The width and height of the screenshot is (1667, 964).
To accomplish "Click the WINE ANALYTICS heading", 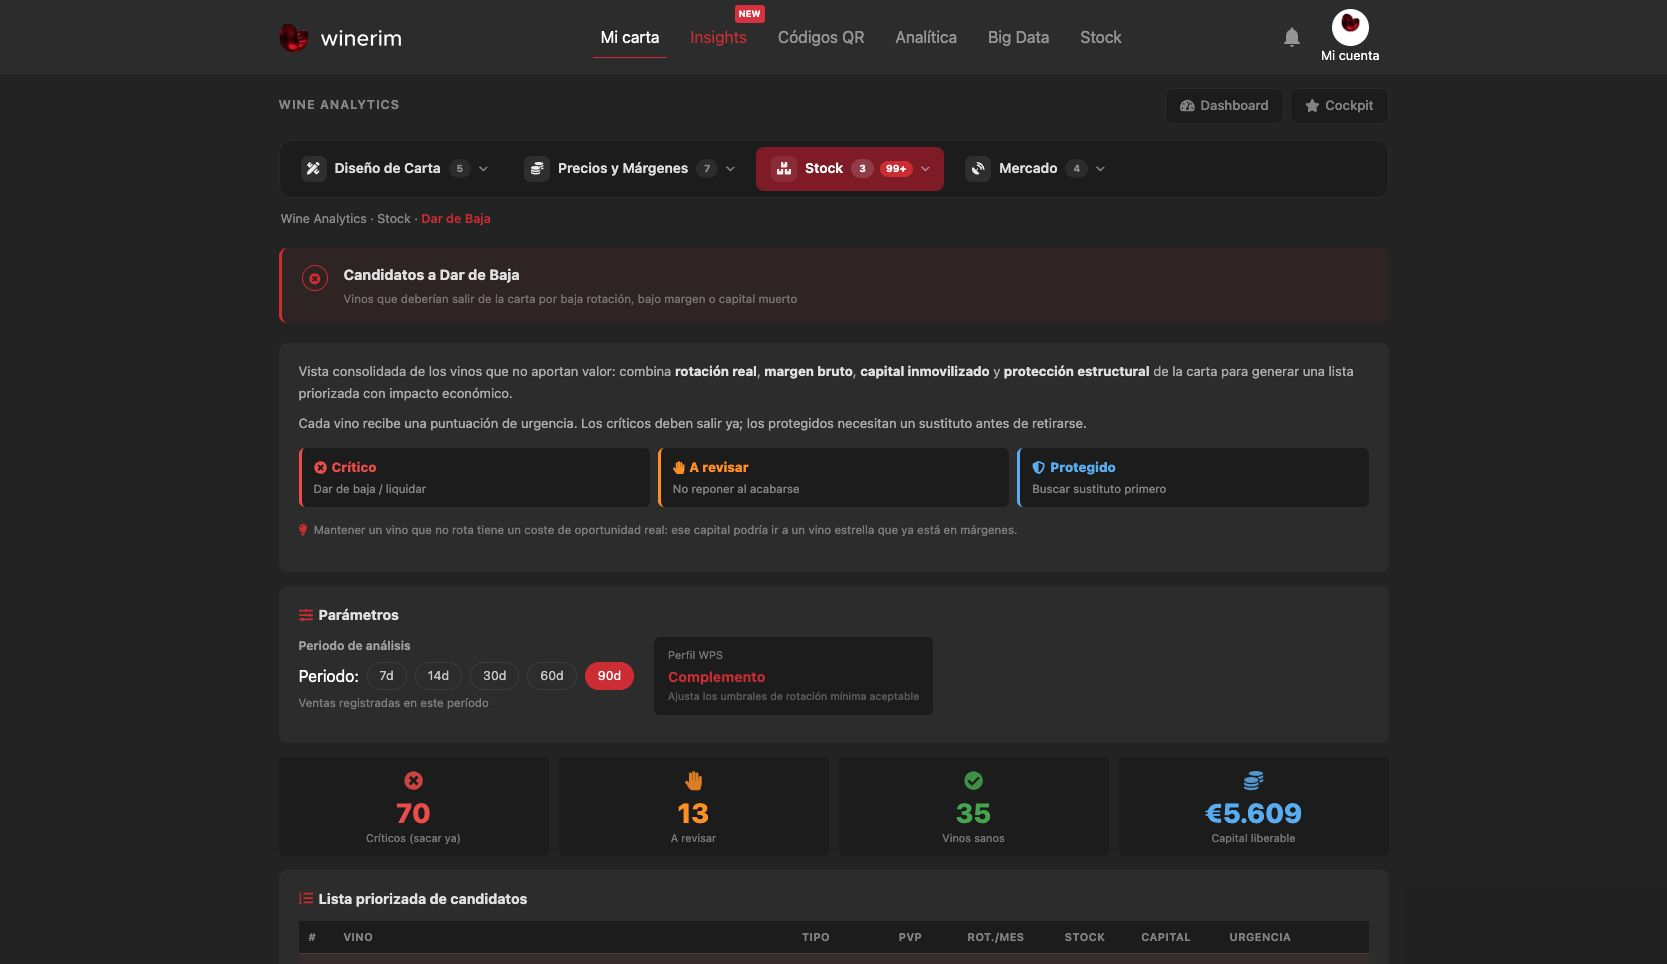I will (x=339, y=104).
